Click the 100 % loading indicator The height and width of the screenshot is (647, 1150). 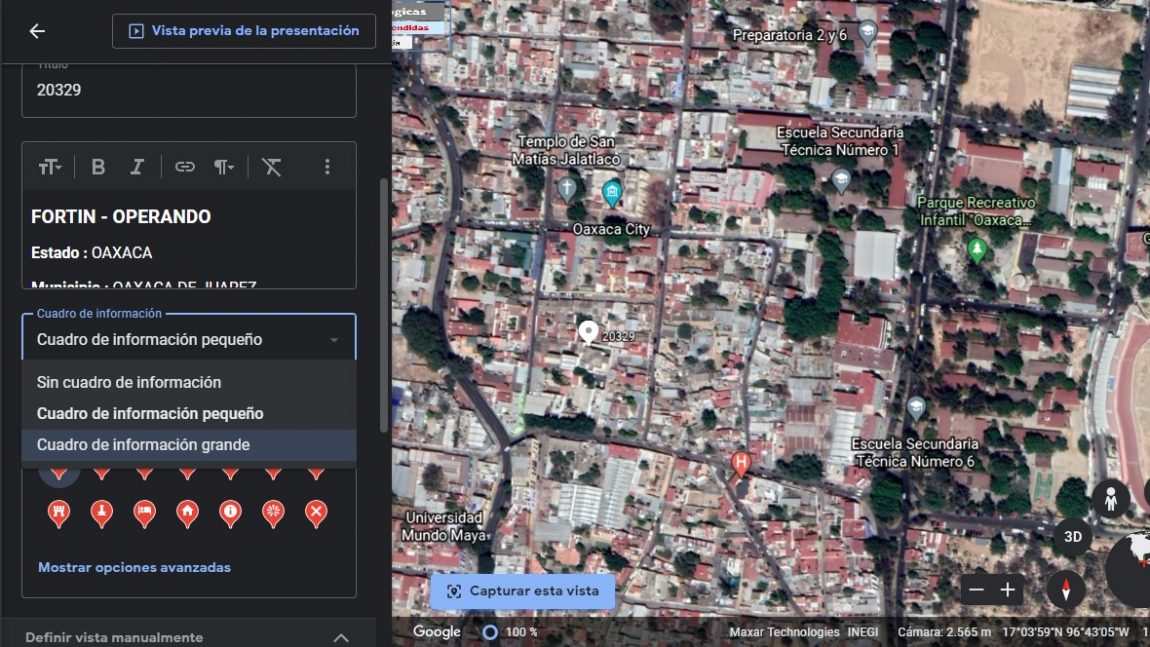pos(510,632)
